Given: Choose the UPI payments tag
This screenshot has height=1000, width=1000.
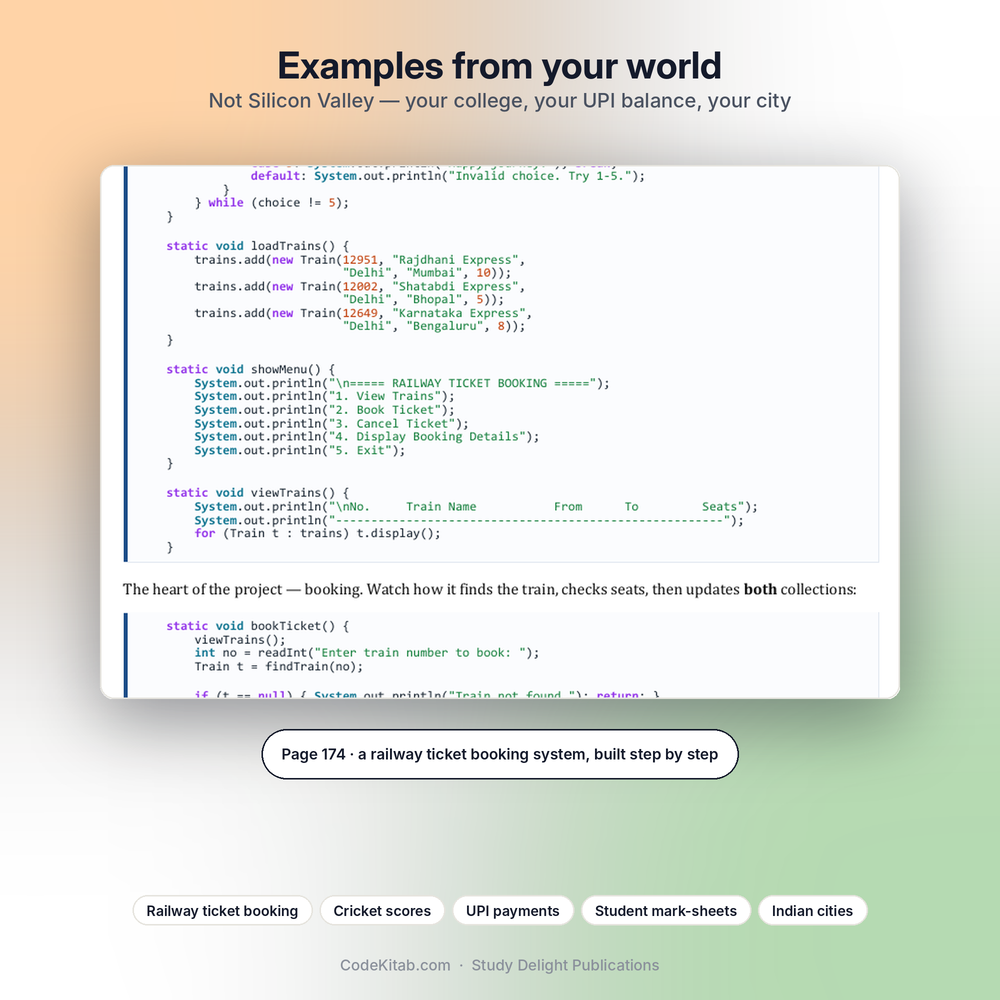Looking at the screenshot, I should coord(513,911).
